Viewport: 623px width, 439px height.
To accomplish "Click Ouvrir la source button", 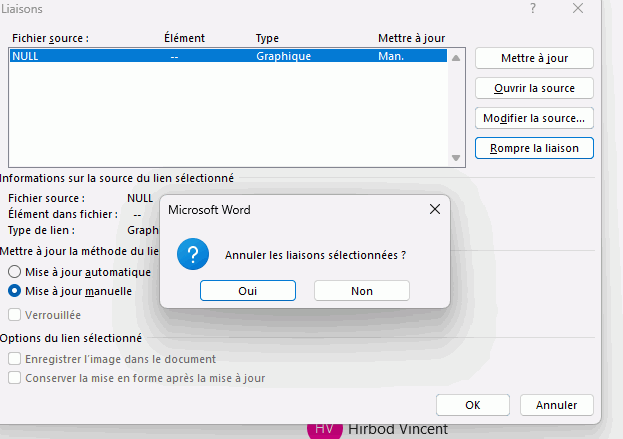I will 534,88.
